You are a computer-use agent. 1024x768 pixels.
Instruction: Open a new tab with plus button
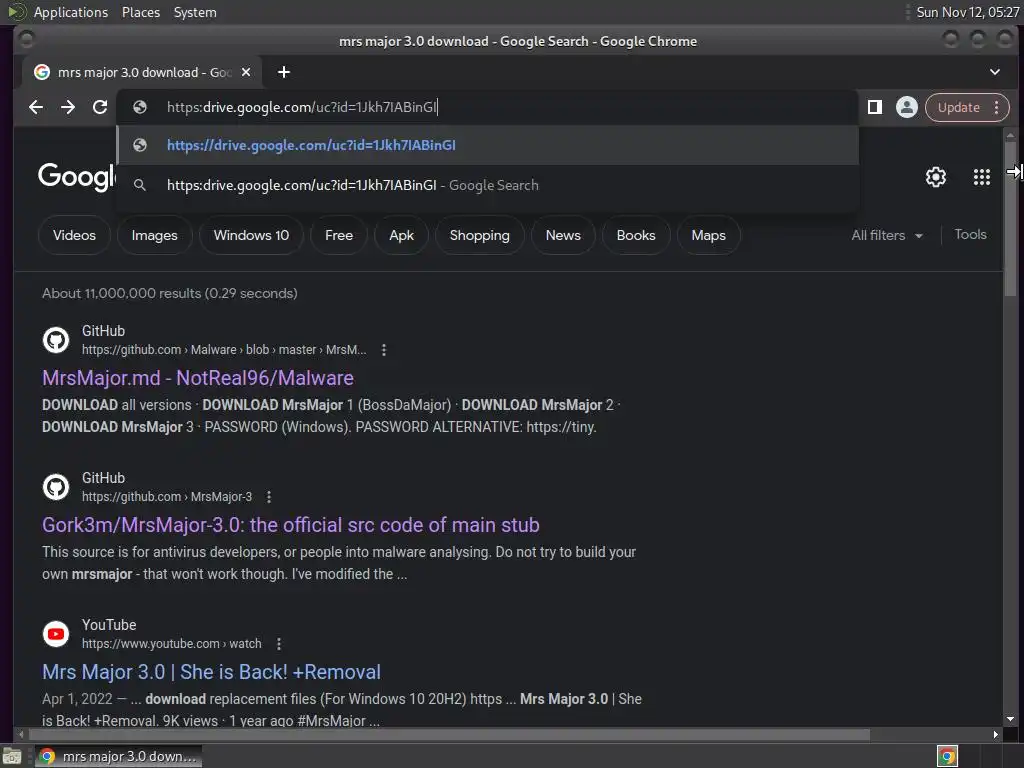283,72
